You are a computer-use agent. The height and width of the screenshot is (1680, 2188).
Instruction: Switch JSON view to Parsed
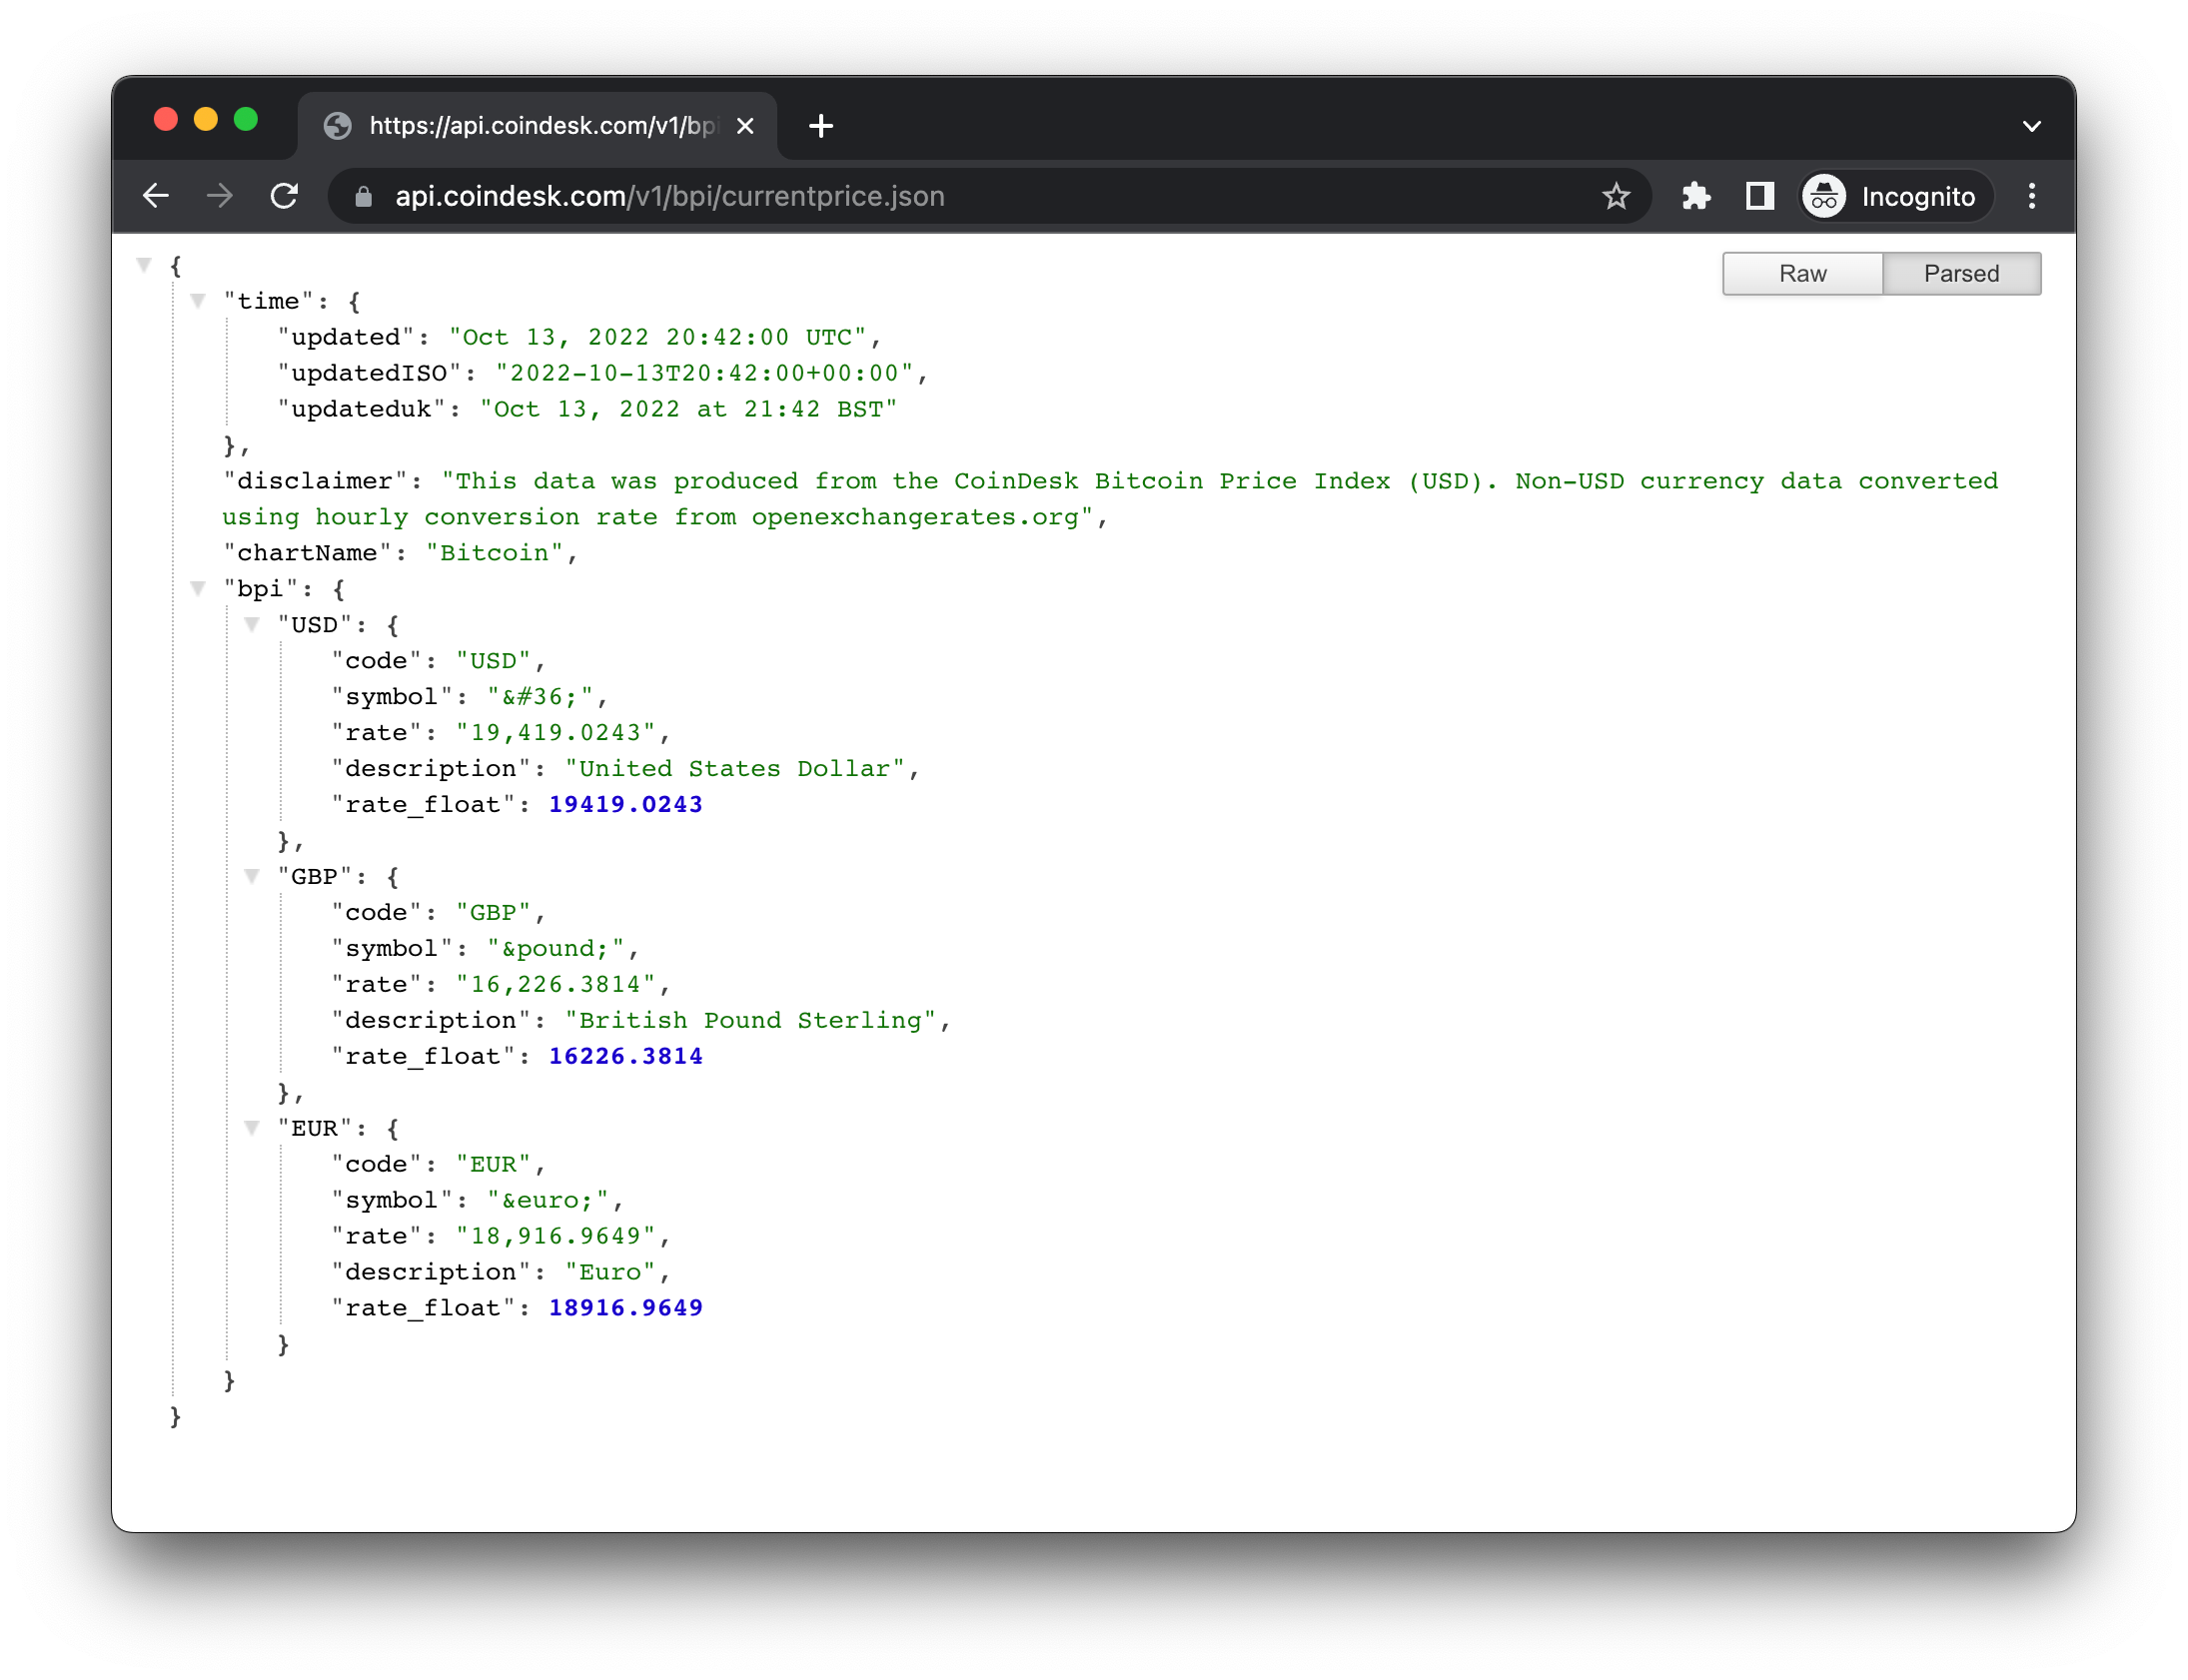pos(1960,274)
